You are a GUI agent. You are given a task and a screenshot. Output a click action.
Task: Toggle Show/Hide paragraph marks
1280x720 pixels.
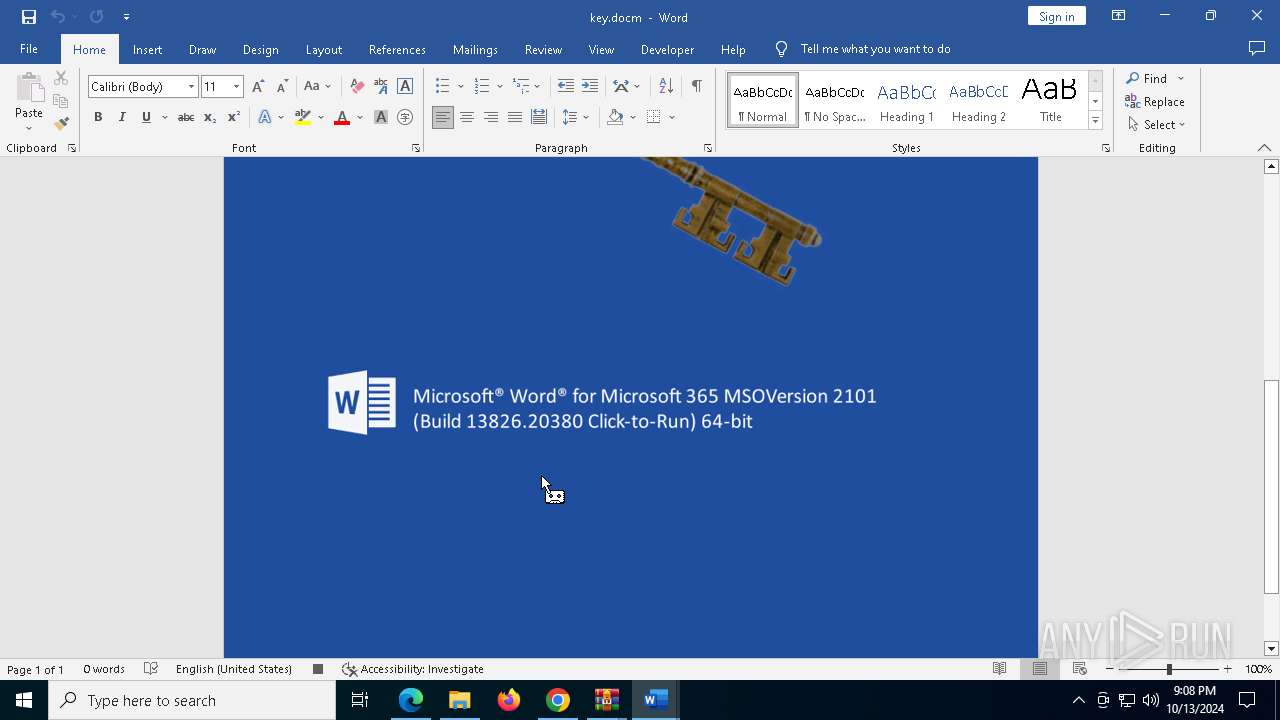tap(697, 87)
